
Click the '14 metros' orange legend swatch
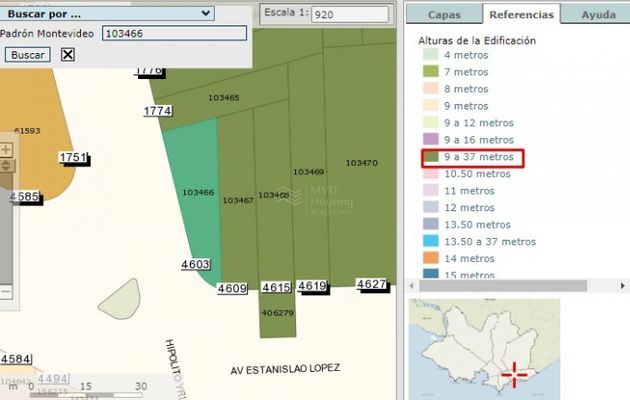pos(431,258)
